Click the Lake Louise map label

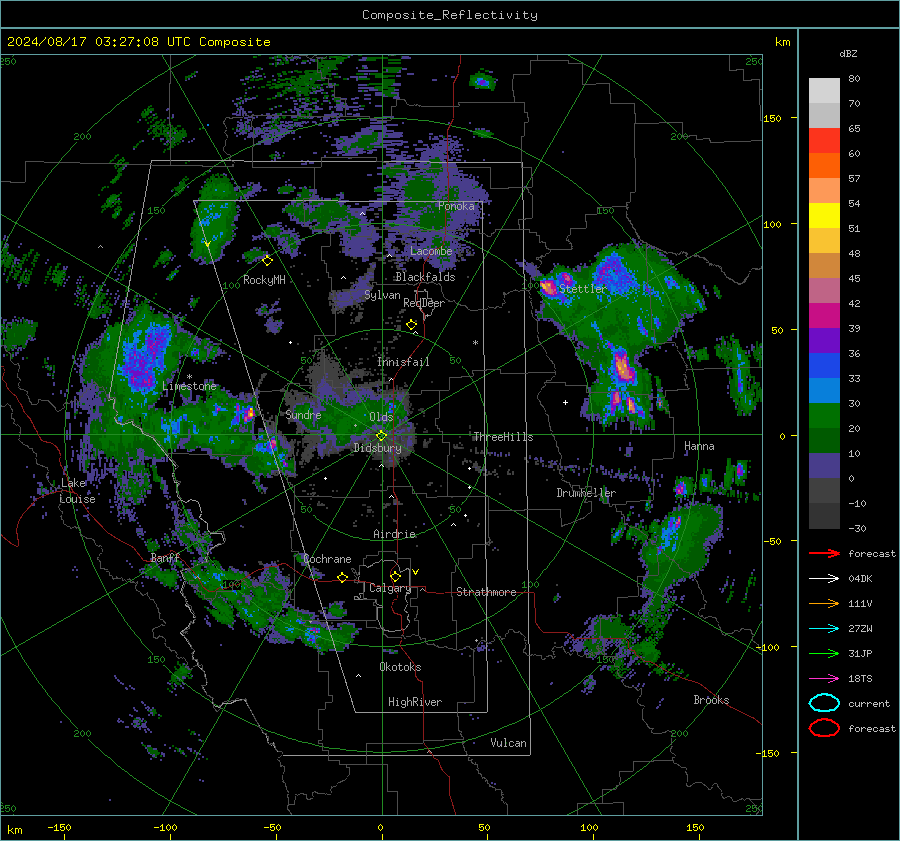(77, 491)
